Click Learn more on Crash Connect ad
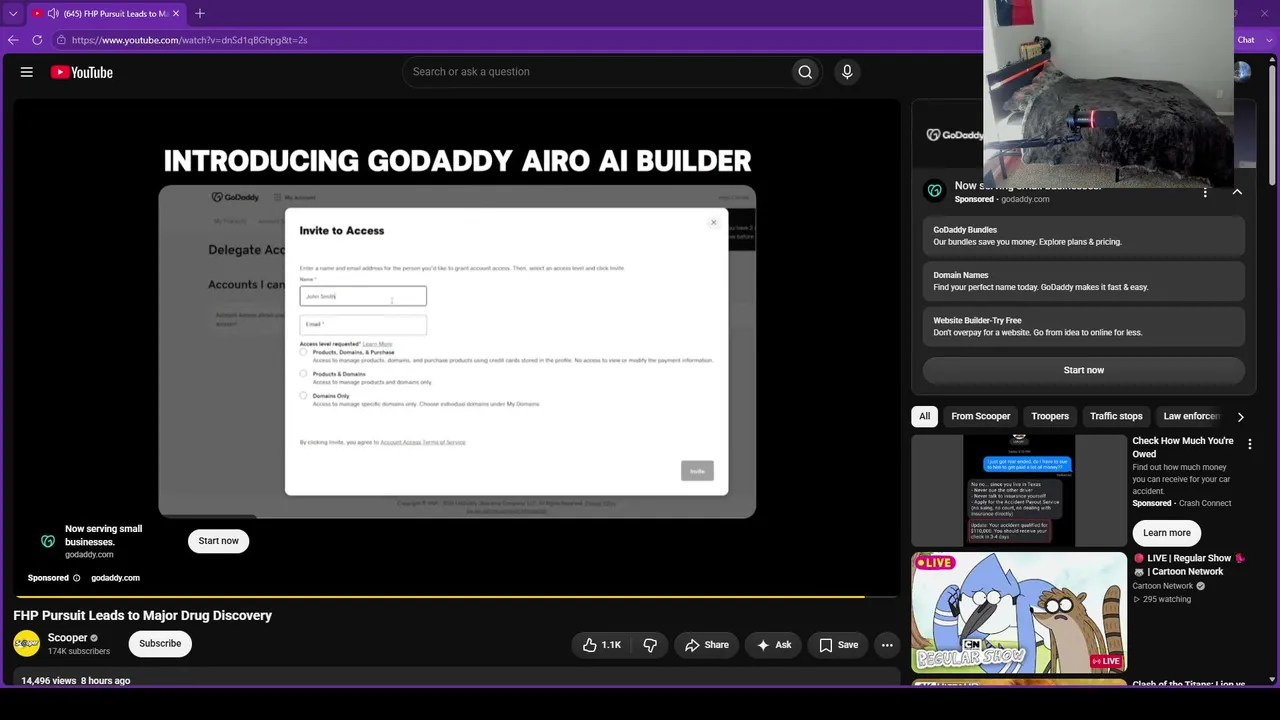Viewport: 1280px width, 720px height. pyautogui.click(x=1167, y=533)
